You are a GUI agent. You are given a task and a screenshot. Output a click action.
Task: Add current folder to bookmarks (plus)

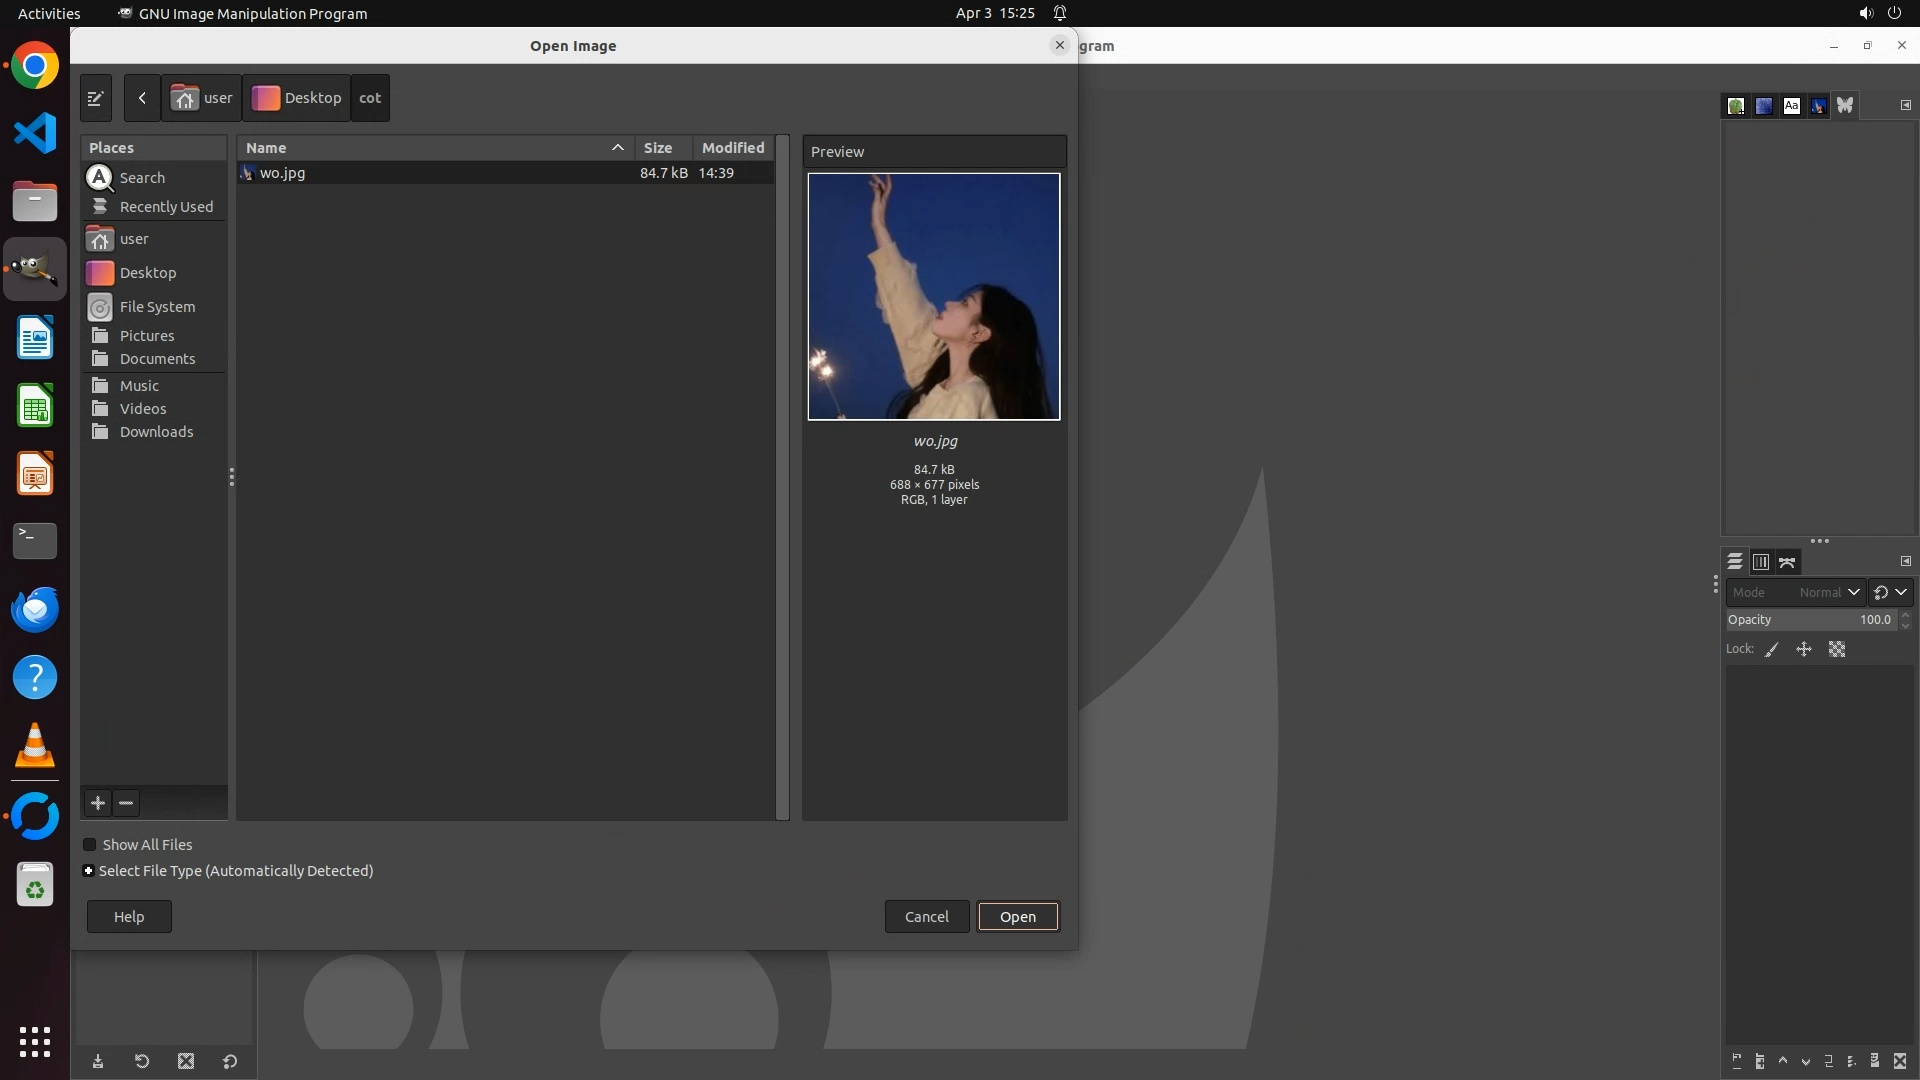98,803
